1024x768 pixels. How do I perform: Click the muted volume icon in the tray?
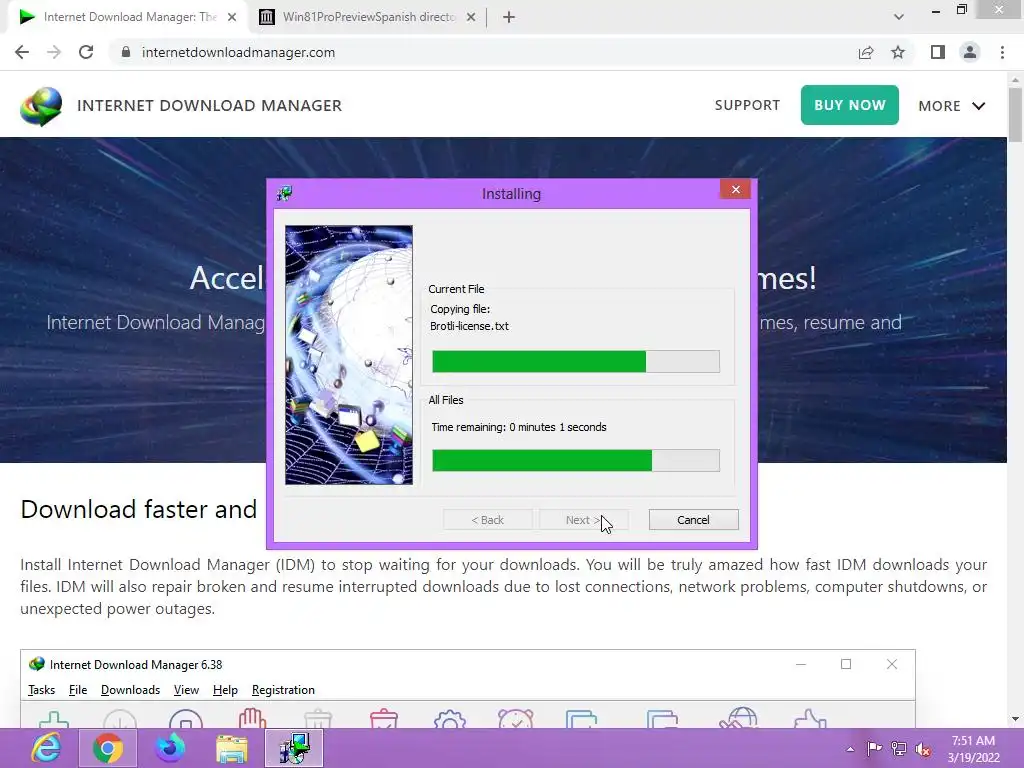[923, 748]
